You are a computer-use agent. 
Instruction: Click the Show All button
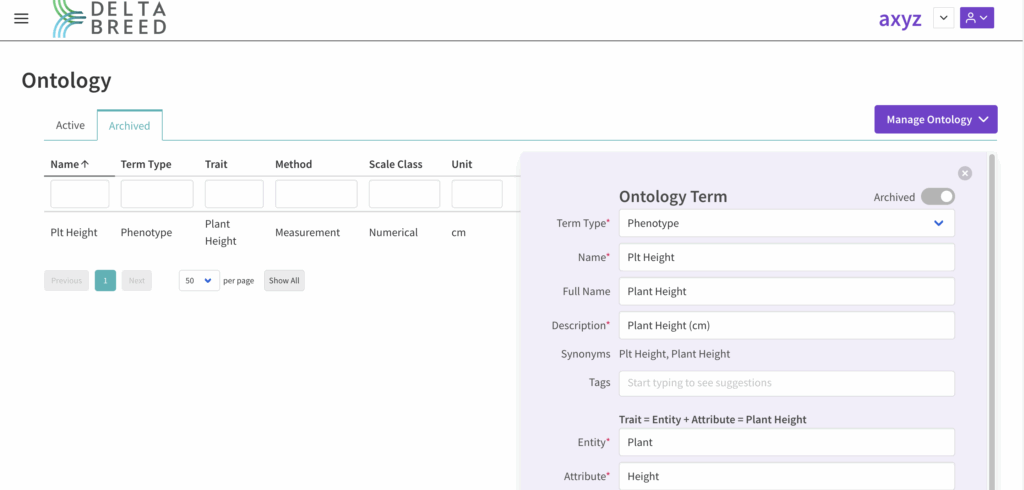(284, 281)
